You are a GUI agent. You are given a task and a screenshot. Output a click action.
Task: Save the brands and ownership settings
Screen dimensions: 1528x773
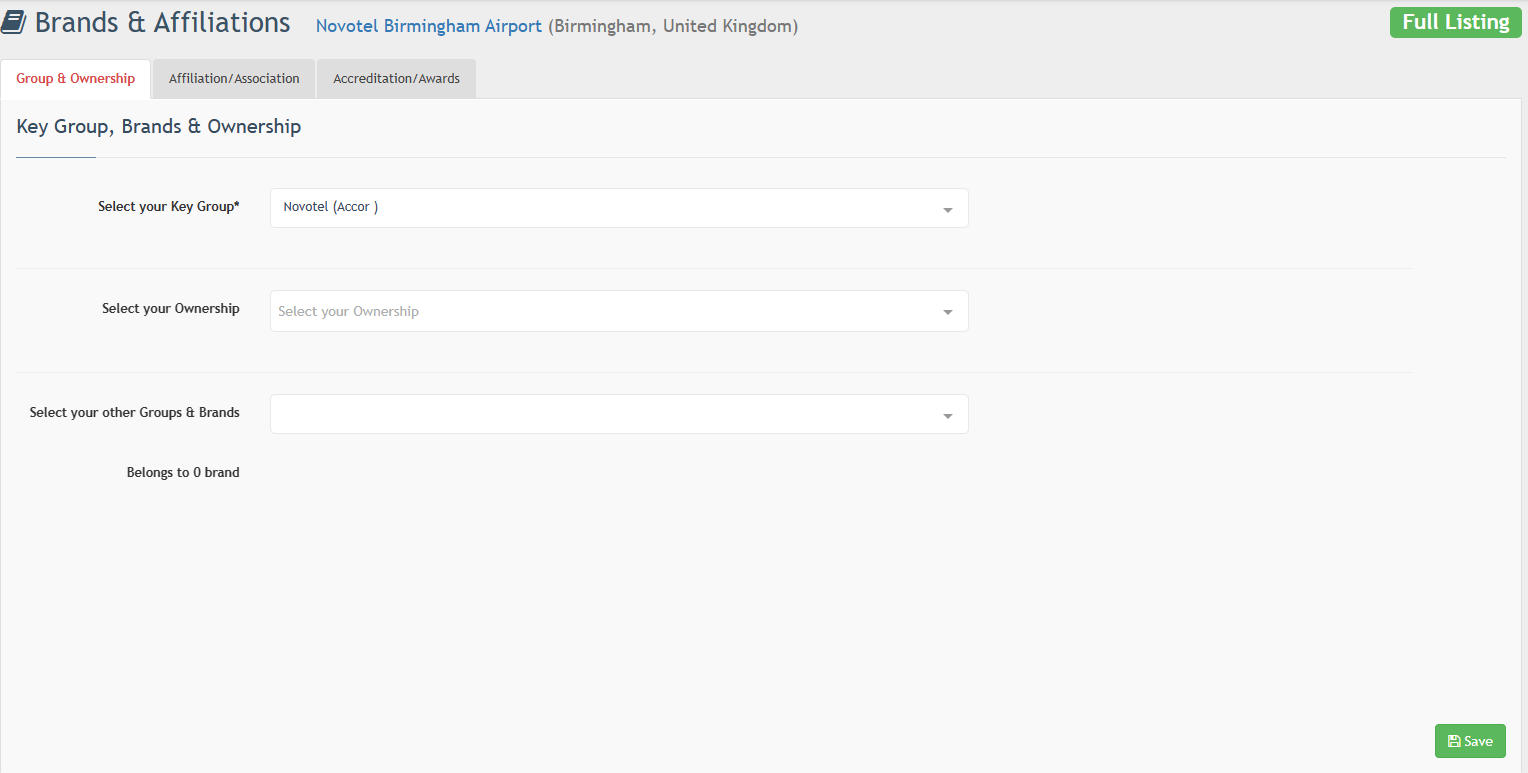point(1470,741)
